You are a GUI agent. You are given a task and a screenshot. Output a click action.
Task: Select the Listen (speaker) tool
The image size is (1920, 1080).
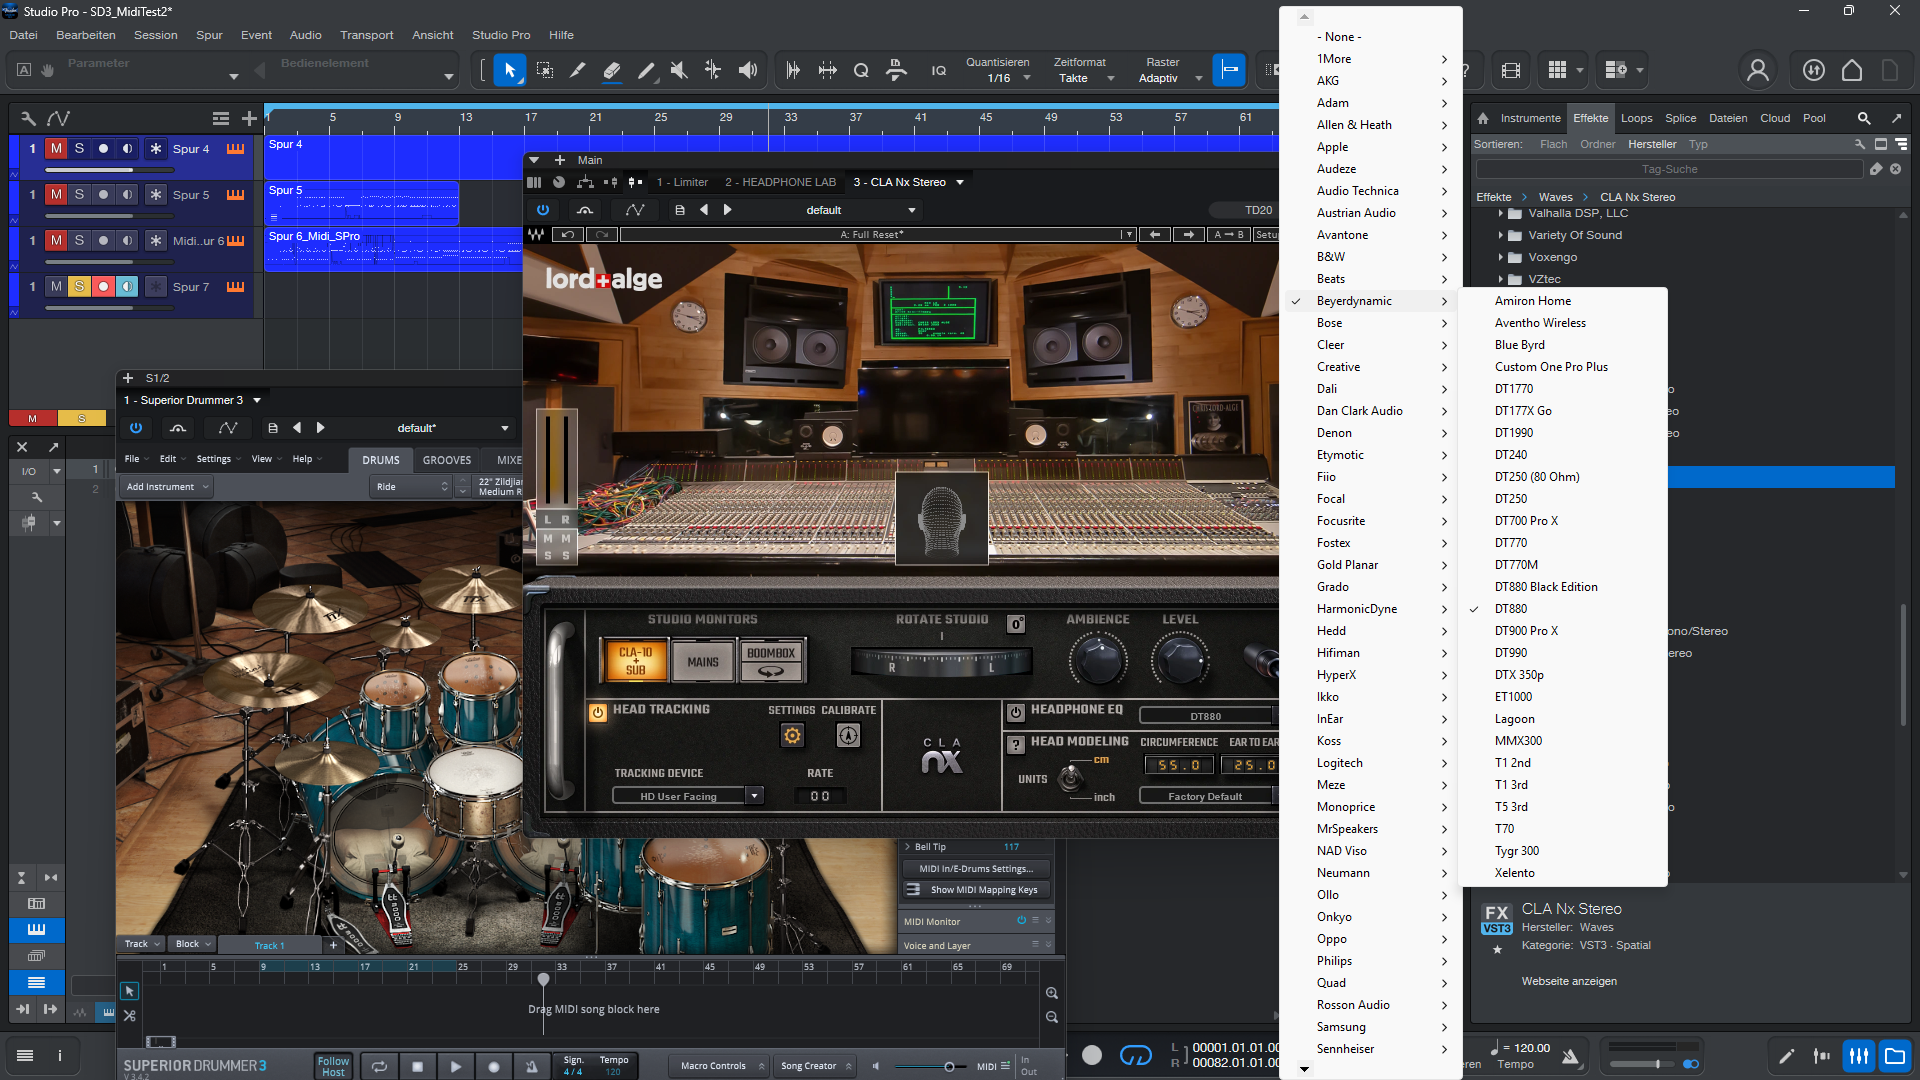point(747,70)
